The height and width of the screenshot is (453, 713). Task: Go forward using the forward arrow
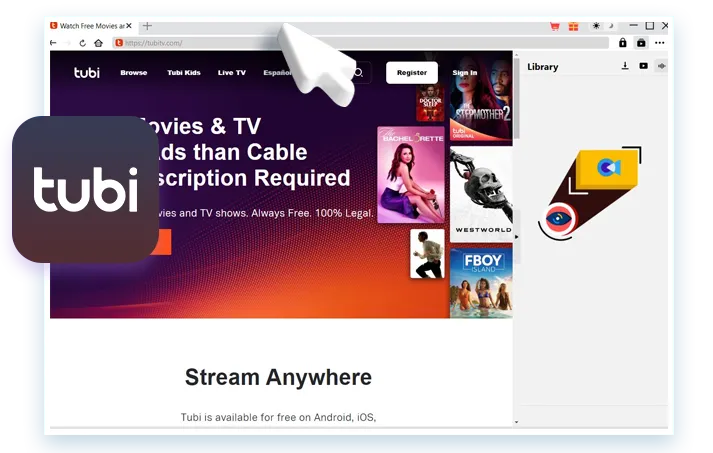68,43
